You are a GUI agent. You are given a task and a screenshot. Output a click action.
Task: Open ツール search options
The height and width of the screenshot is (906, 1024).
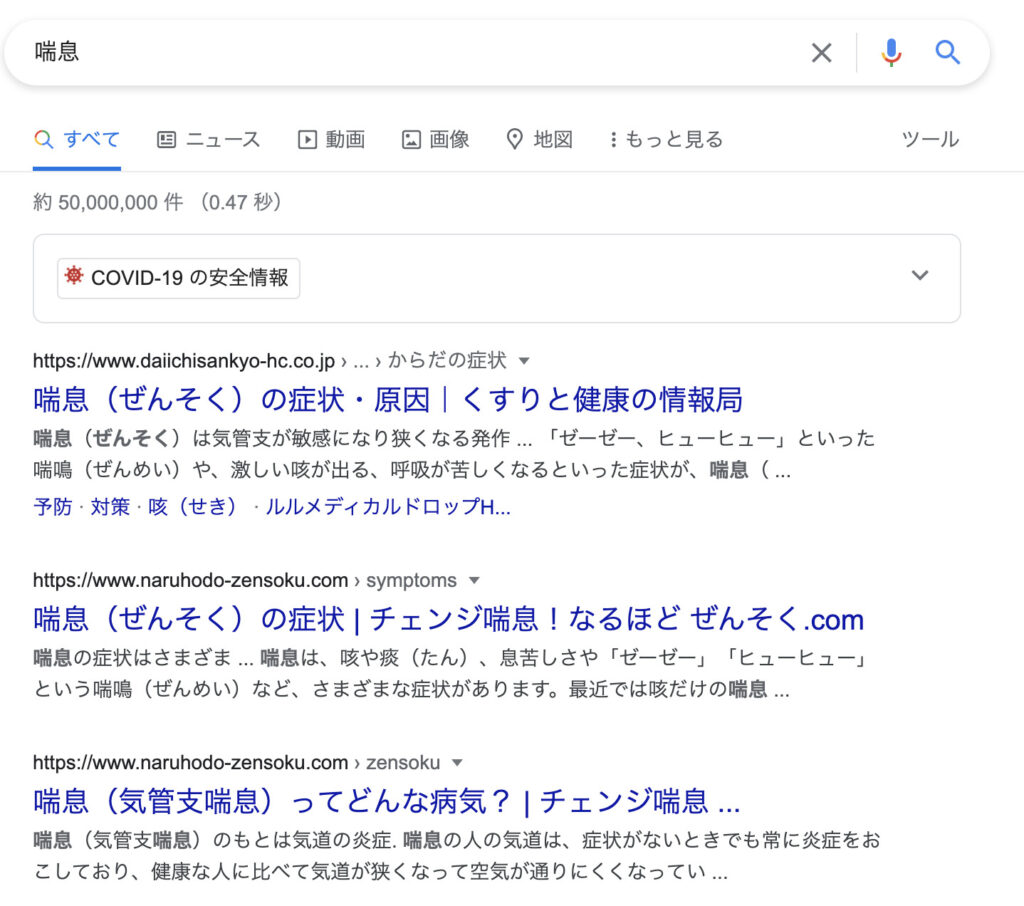[930, 139]
